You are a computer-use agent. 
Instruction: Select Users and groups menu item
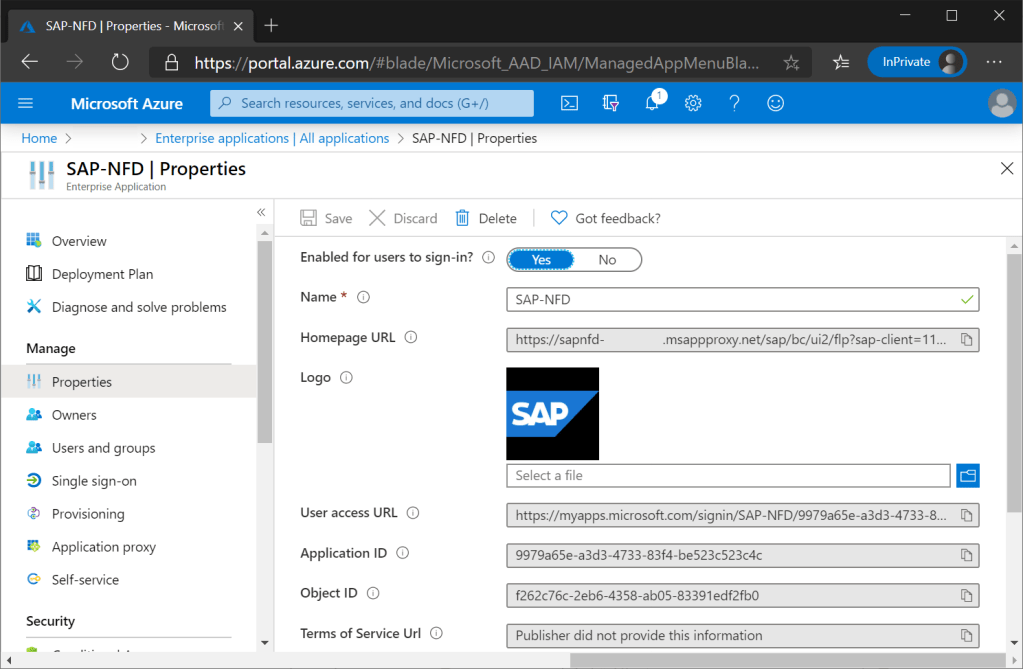[x=103, y=448]
